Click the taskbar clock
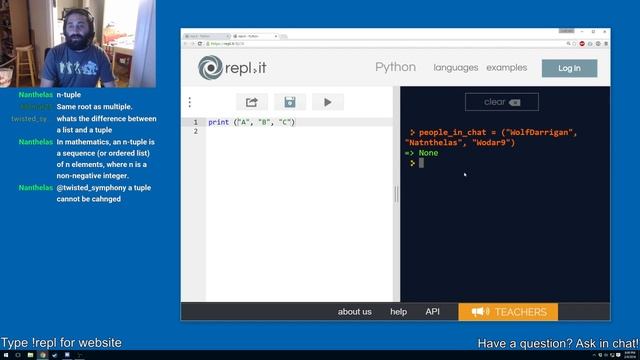This screenshot has width=640, height=360. [629, 355]
